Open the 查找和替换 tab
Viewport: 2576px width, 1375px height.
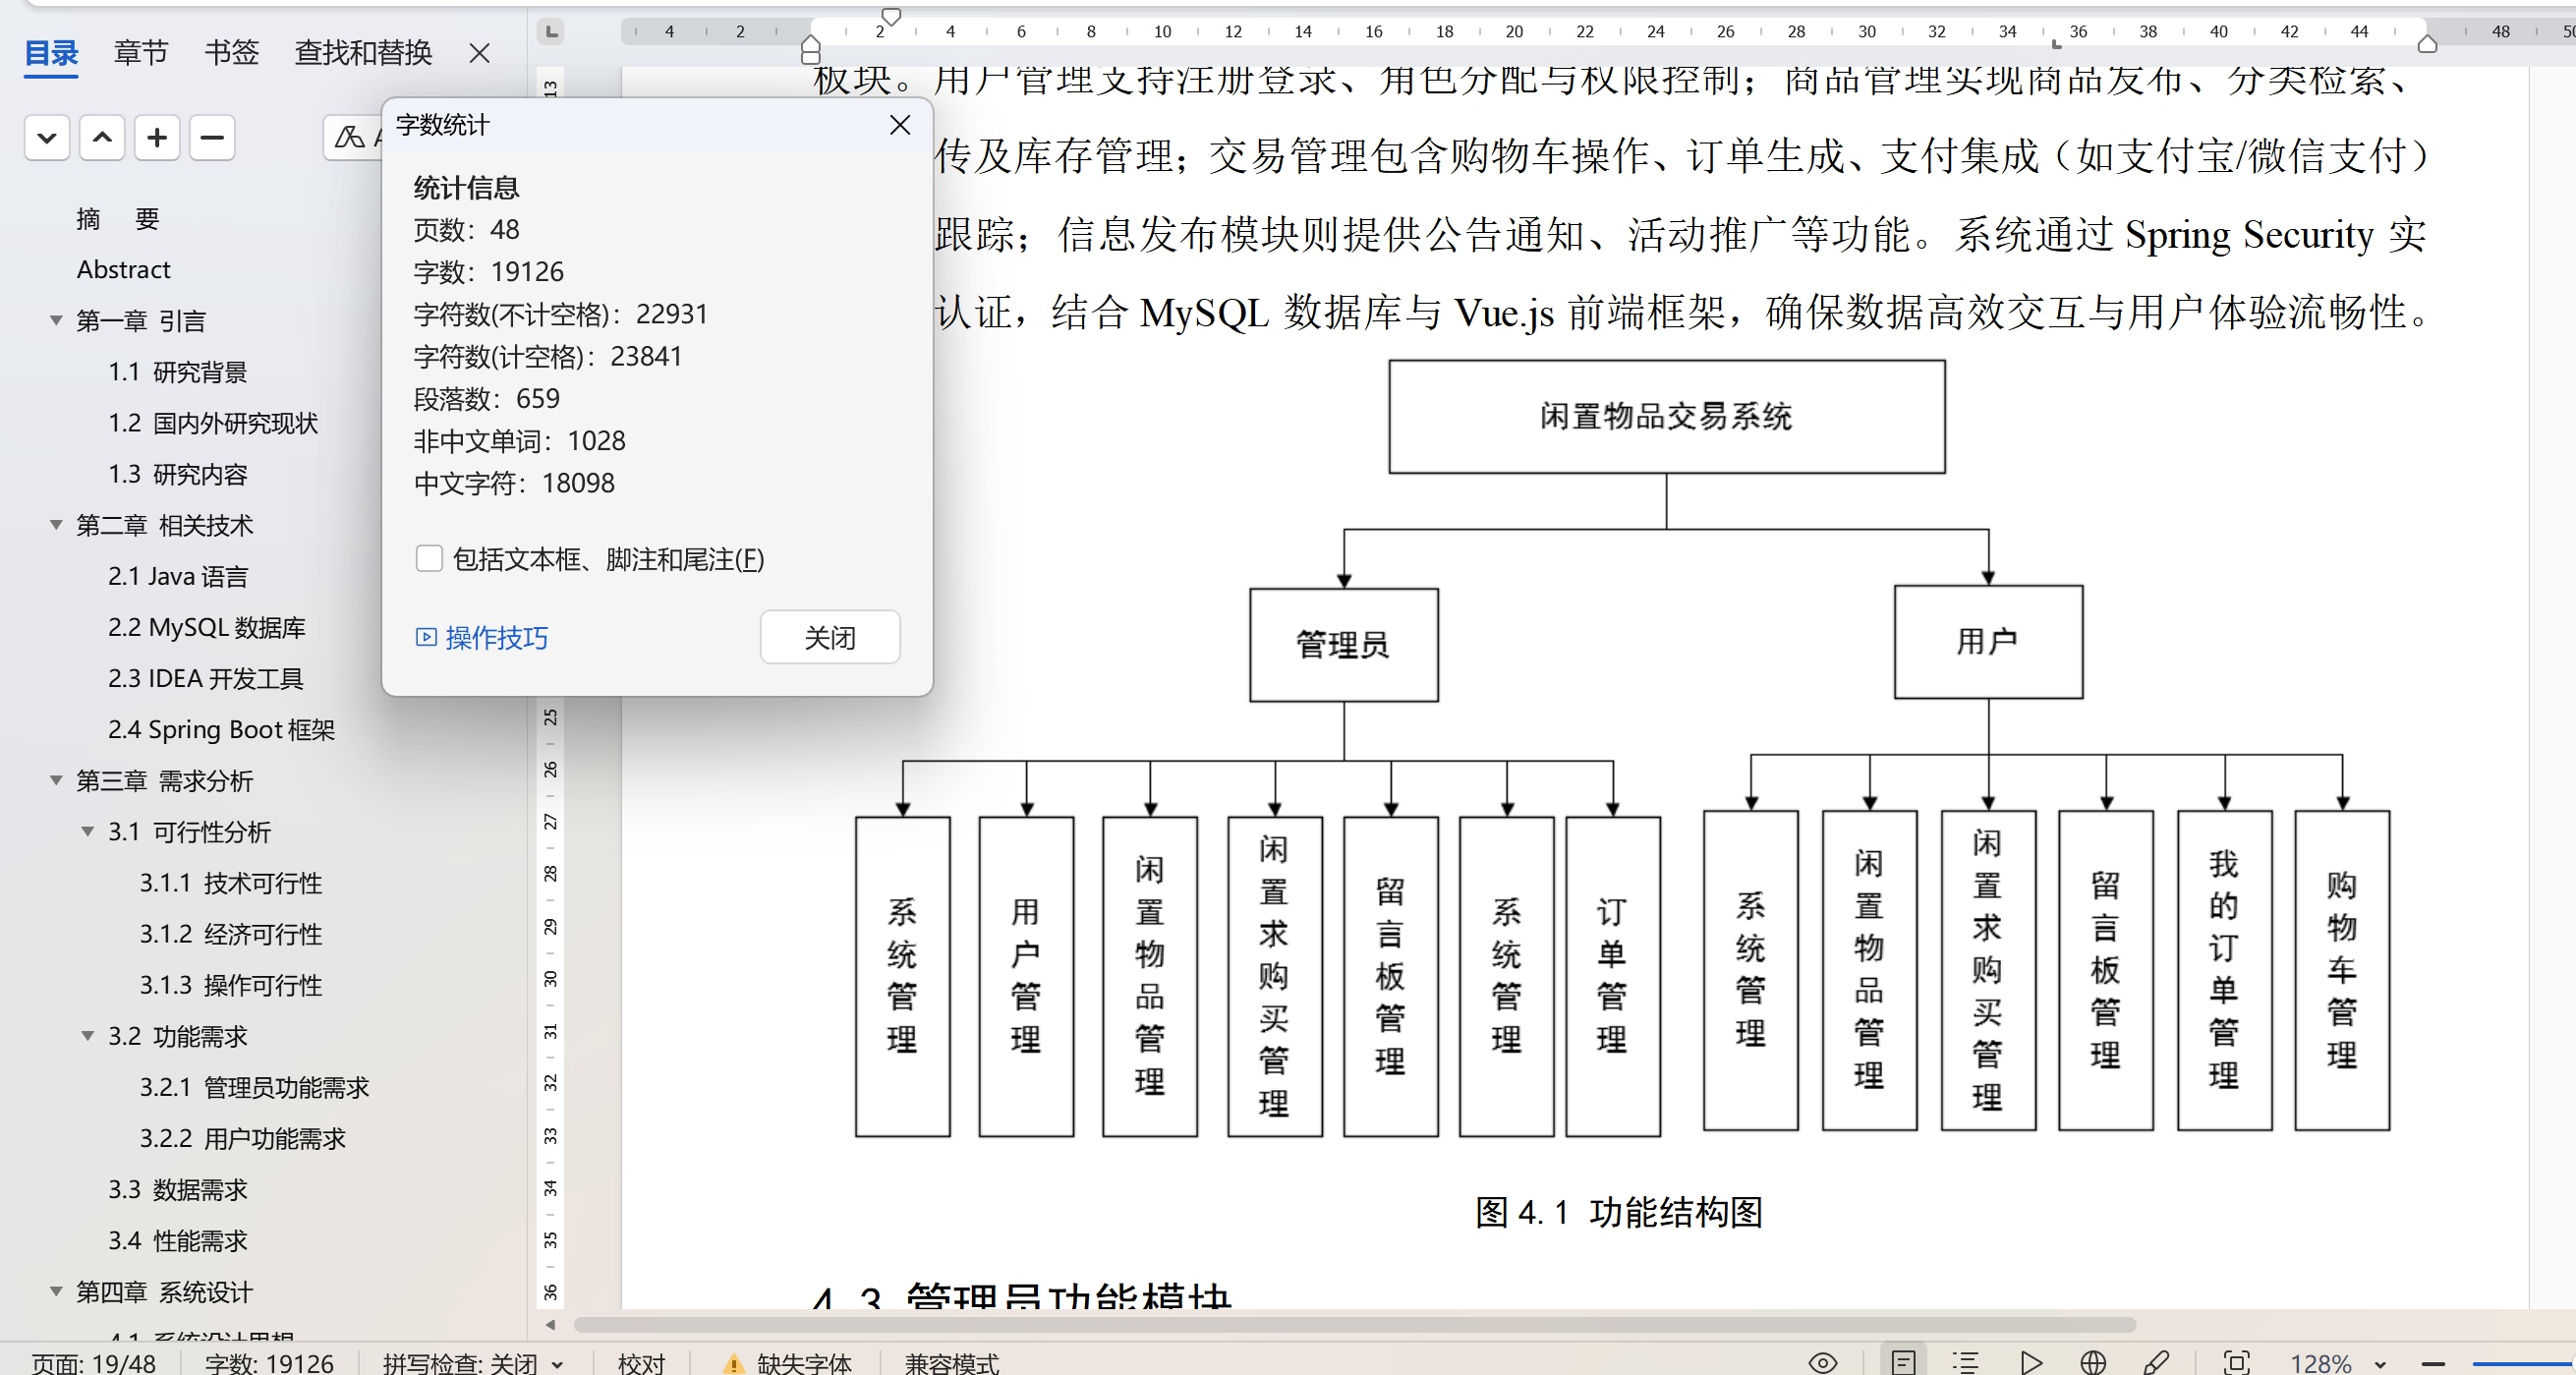pos(363,52)
